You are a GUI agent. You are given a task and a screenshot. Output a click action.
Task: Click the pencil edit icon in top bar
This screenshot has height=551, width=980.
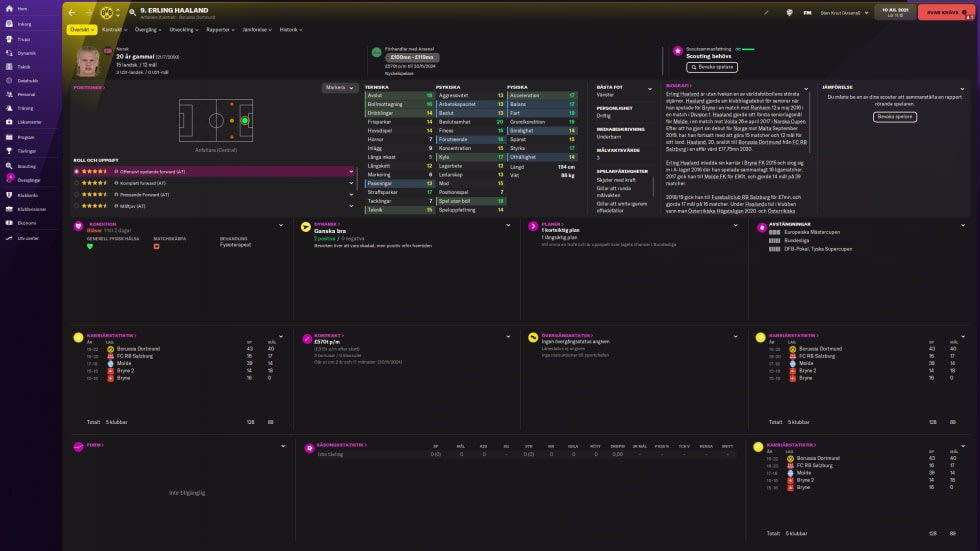(766, 12)
